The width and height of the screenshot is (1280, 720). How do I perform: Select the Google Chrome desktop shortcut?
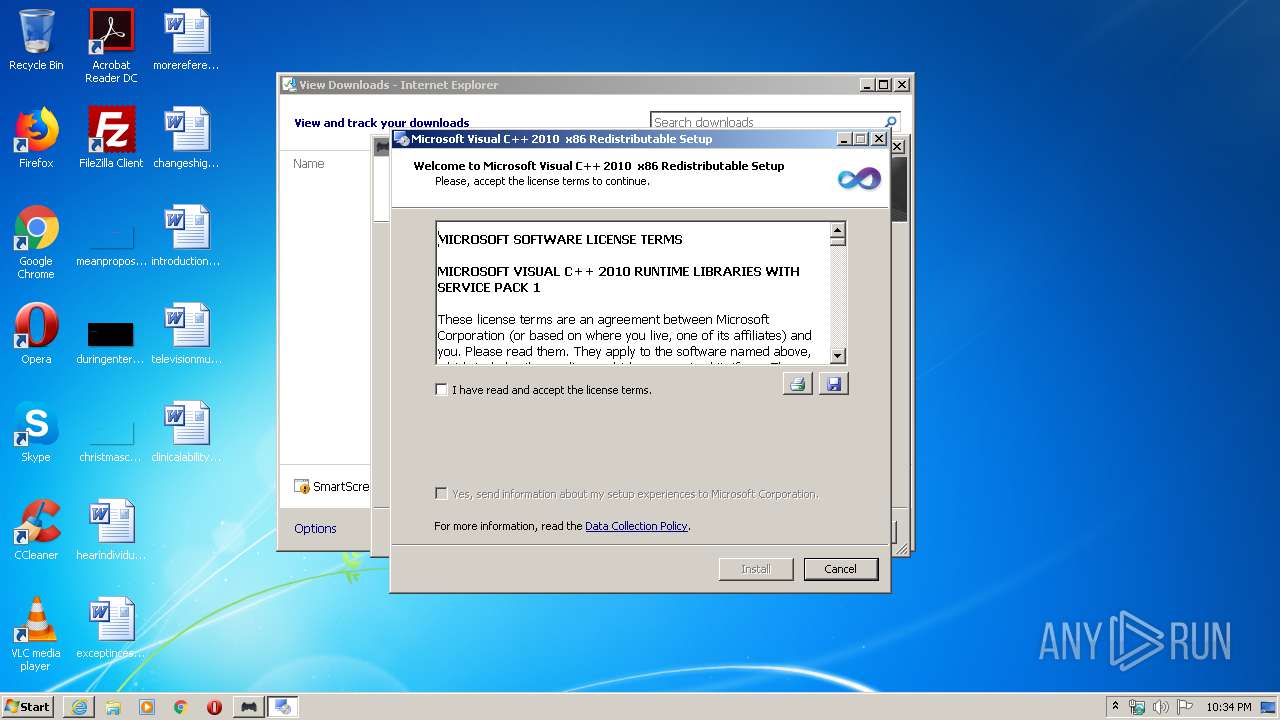[x=36, y=242]
